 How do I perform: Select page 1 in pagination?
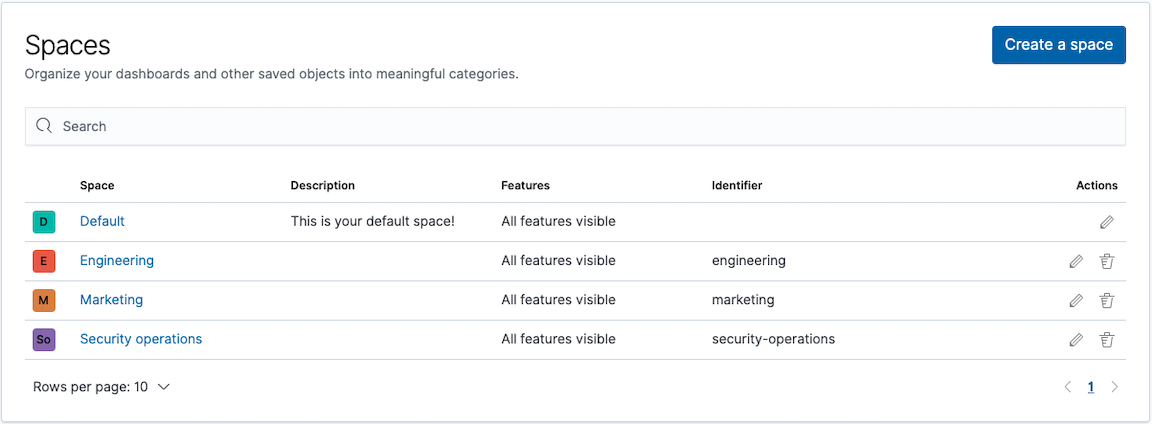click(1091, 387)
